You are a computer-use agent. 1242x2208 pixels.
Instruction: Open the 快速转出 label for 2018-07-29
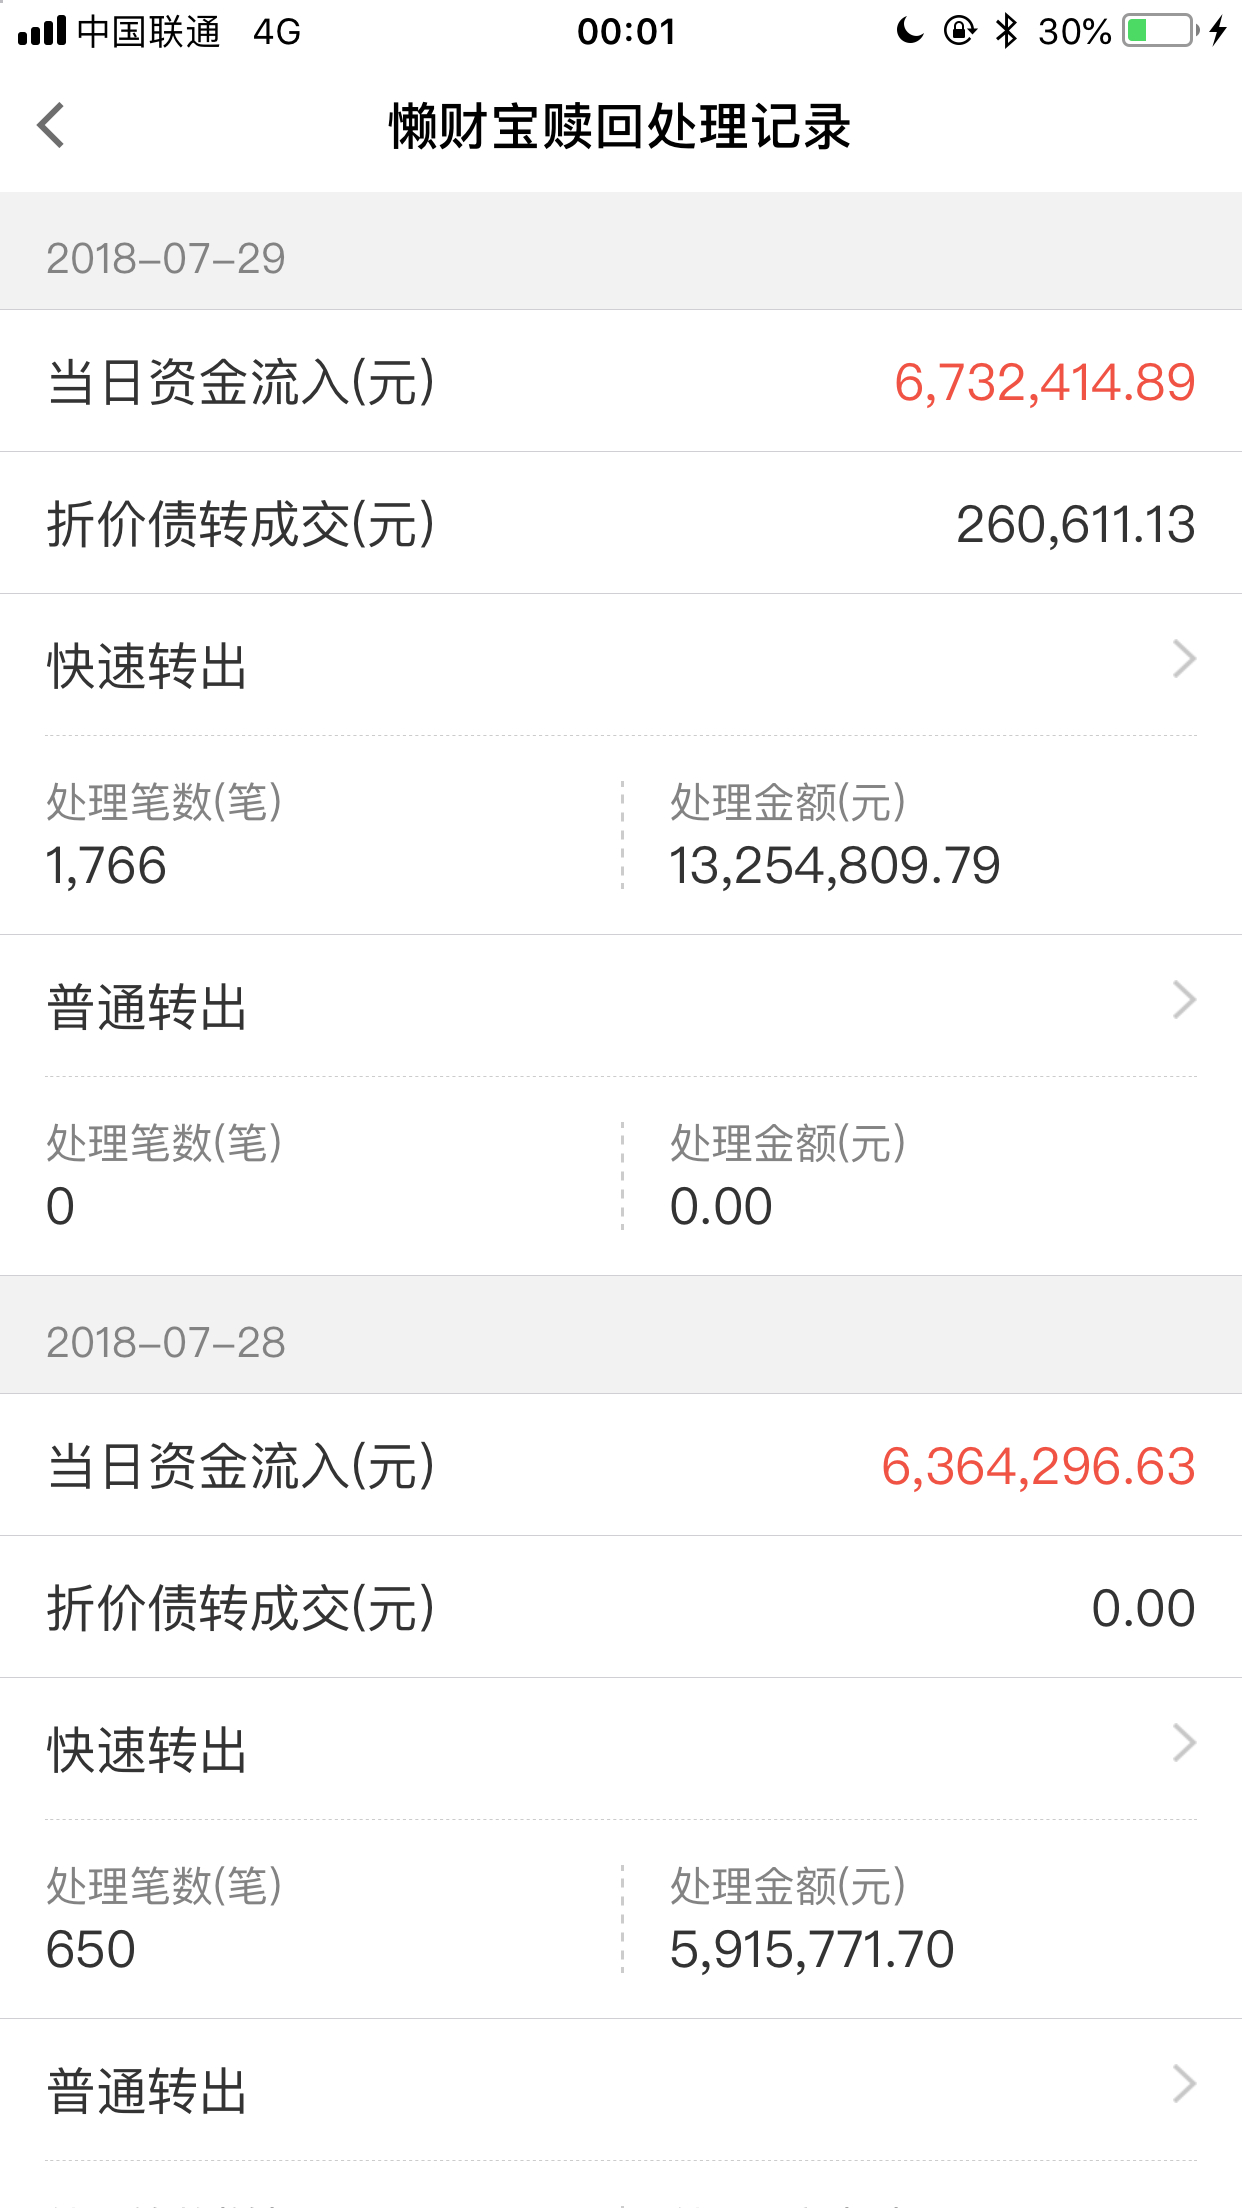147,666
